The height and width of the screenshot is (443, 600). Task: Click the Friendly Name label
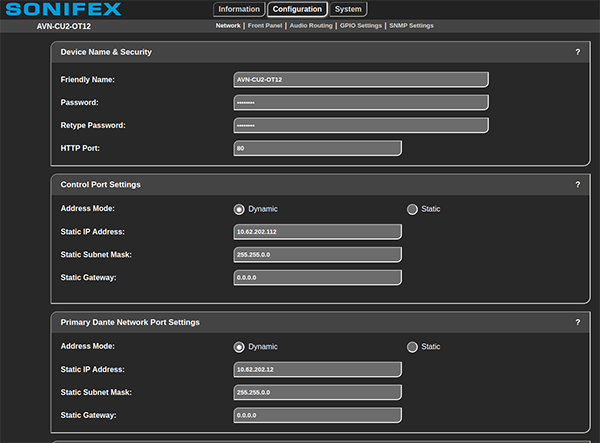(88, 80)
